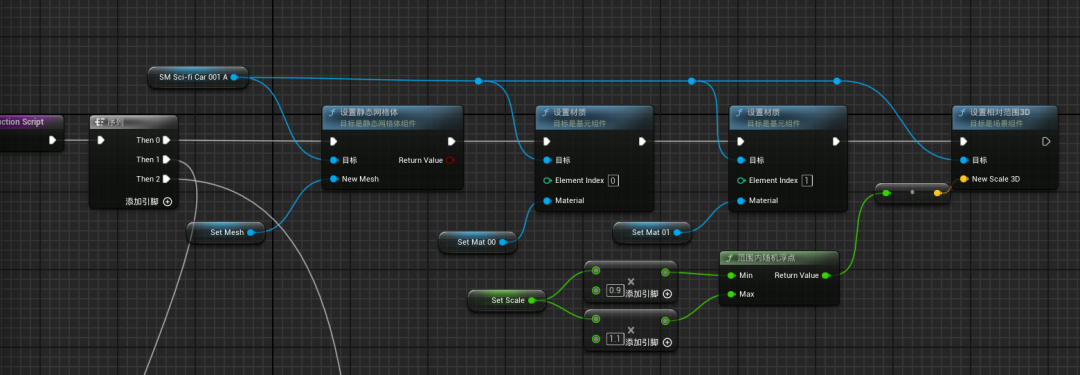
Task: Select the Set Mesh variable node
Action: pos(226,232)
